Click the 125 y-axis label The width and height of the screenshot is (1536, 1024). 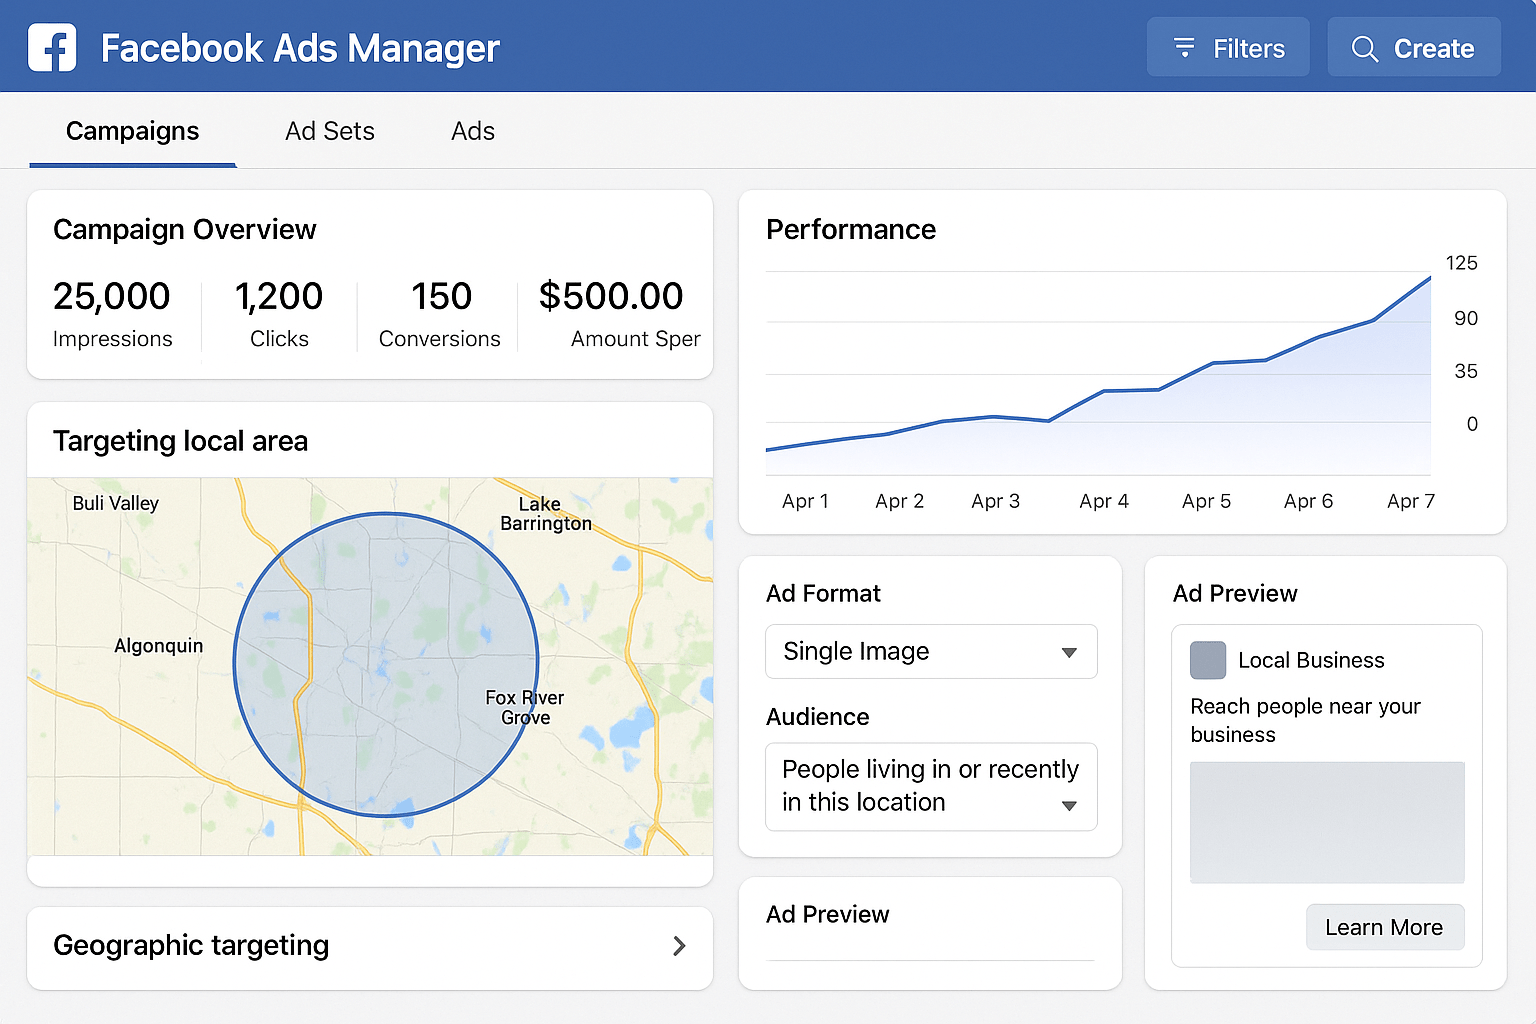pos(1461,263)
